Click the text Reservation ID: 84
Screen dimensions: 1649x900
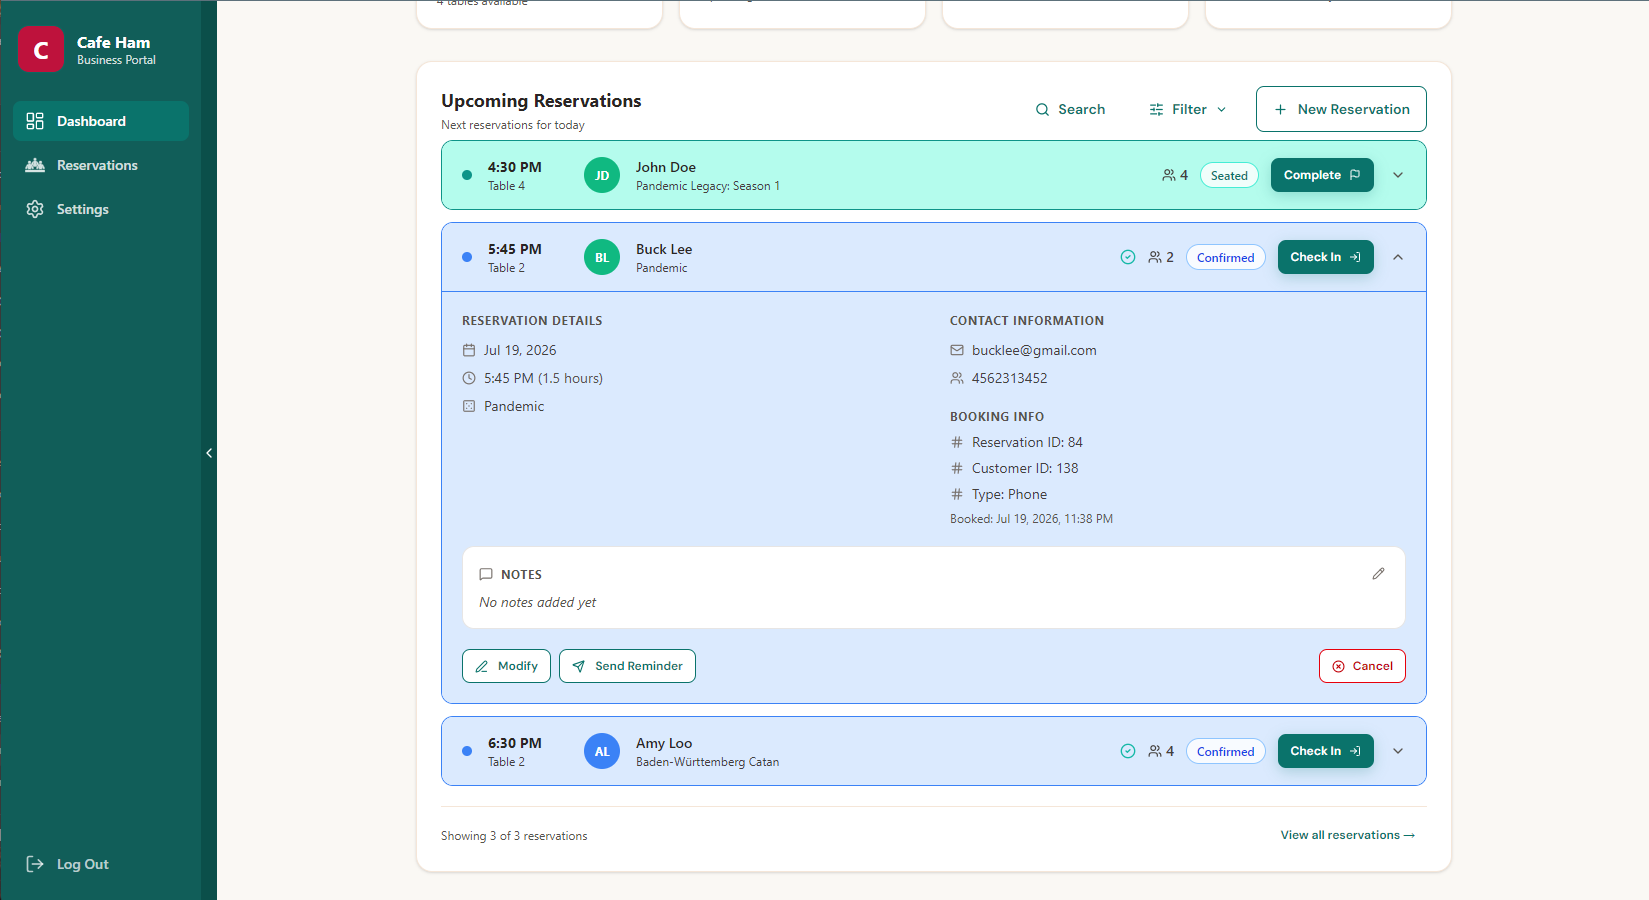point(1027,442)
